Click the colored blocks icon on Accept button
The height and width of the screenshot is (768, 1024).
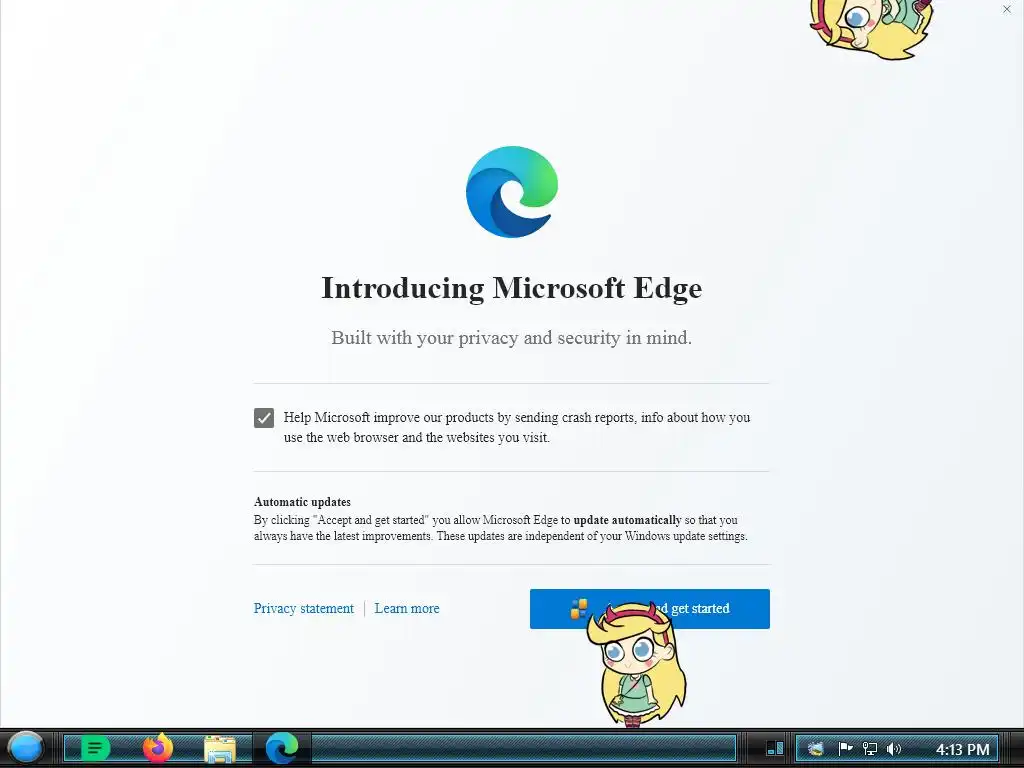point(579,609)
